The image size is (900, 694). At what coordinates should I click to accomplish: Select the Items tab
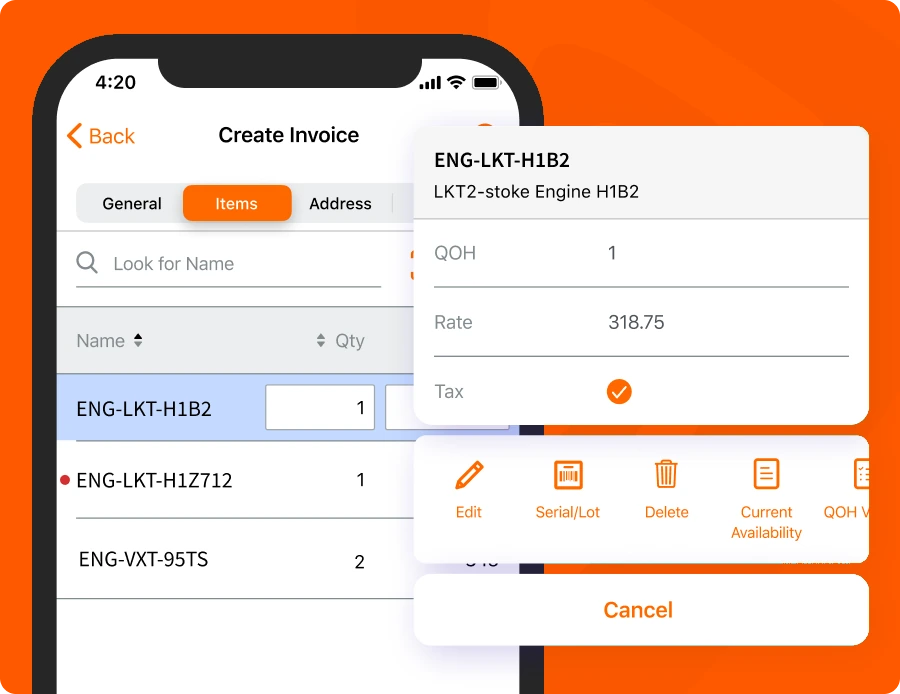pyautogui.click(x=237, y=203)
